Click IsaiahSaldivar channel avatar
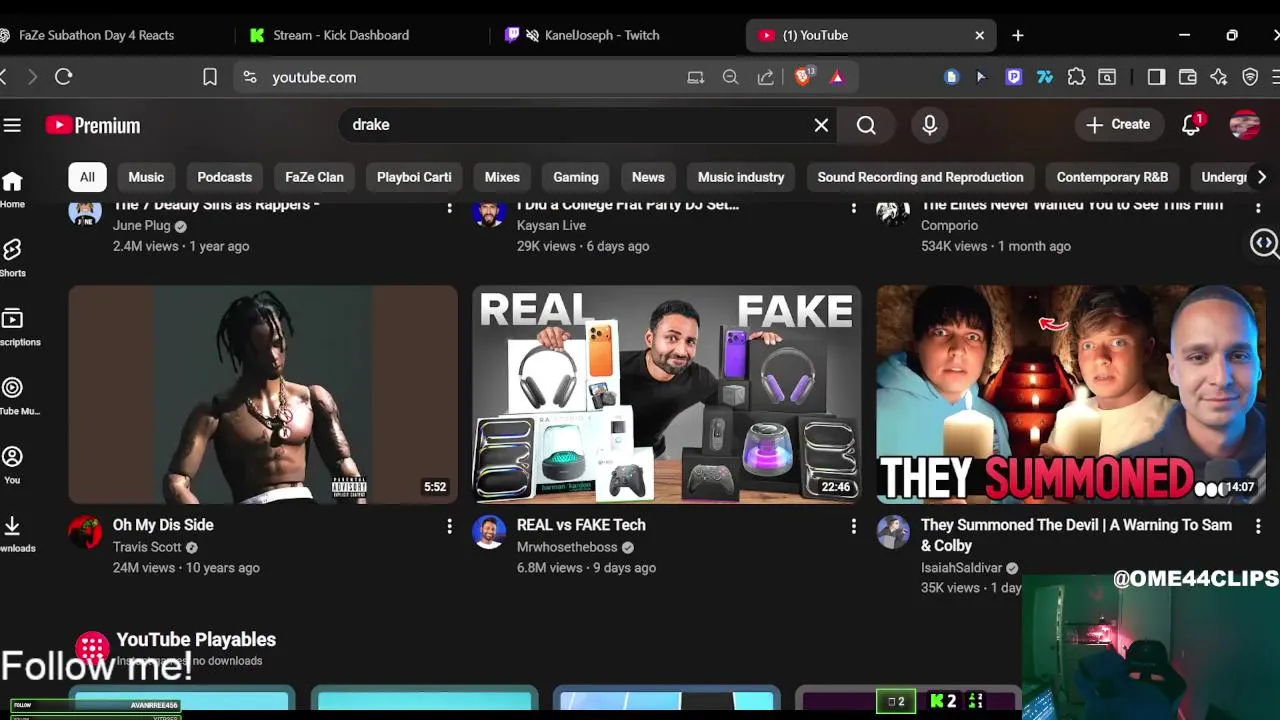 tap(893, 532)
